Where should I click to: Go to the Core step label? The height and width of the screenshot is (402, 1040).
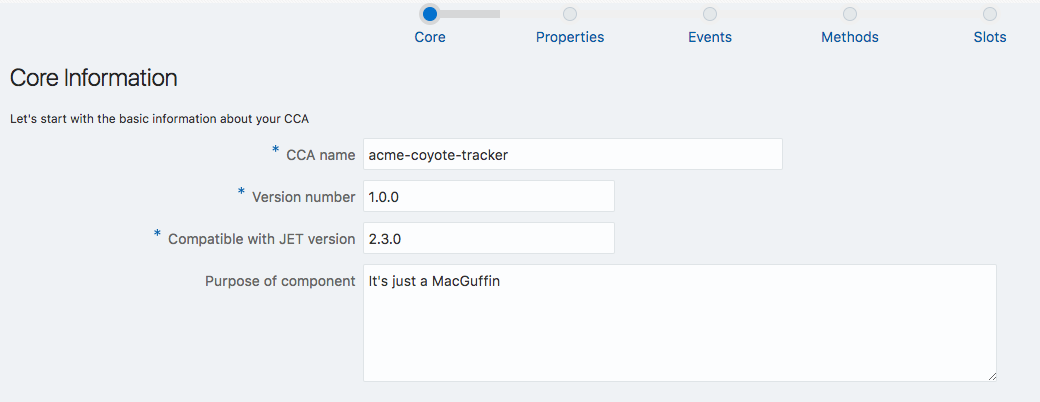(x=430, y=37)
